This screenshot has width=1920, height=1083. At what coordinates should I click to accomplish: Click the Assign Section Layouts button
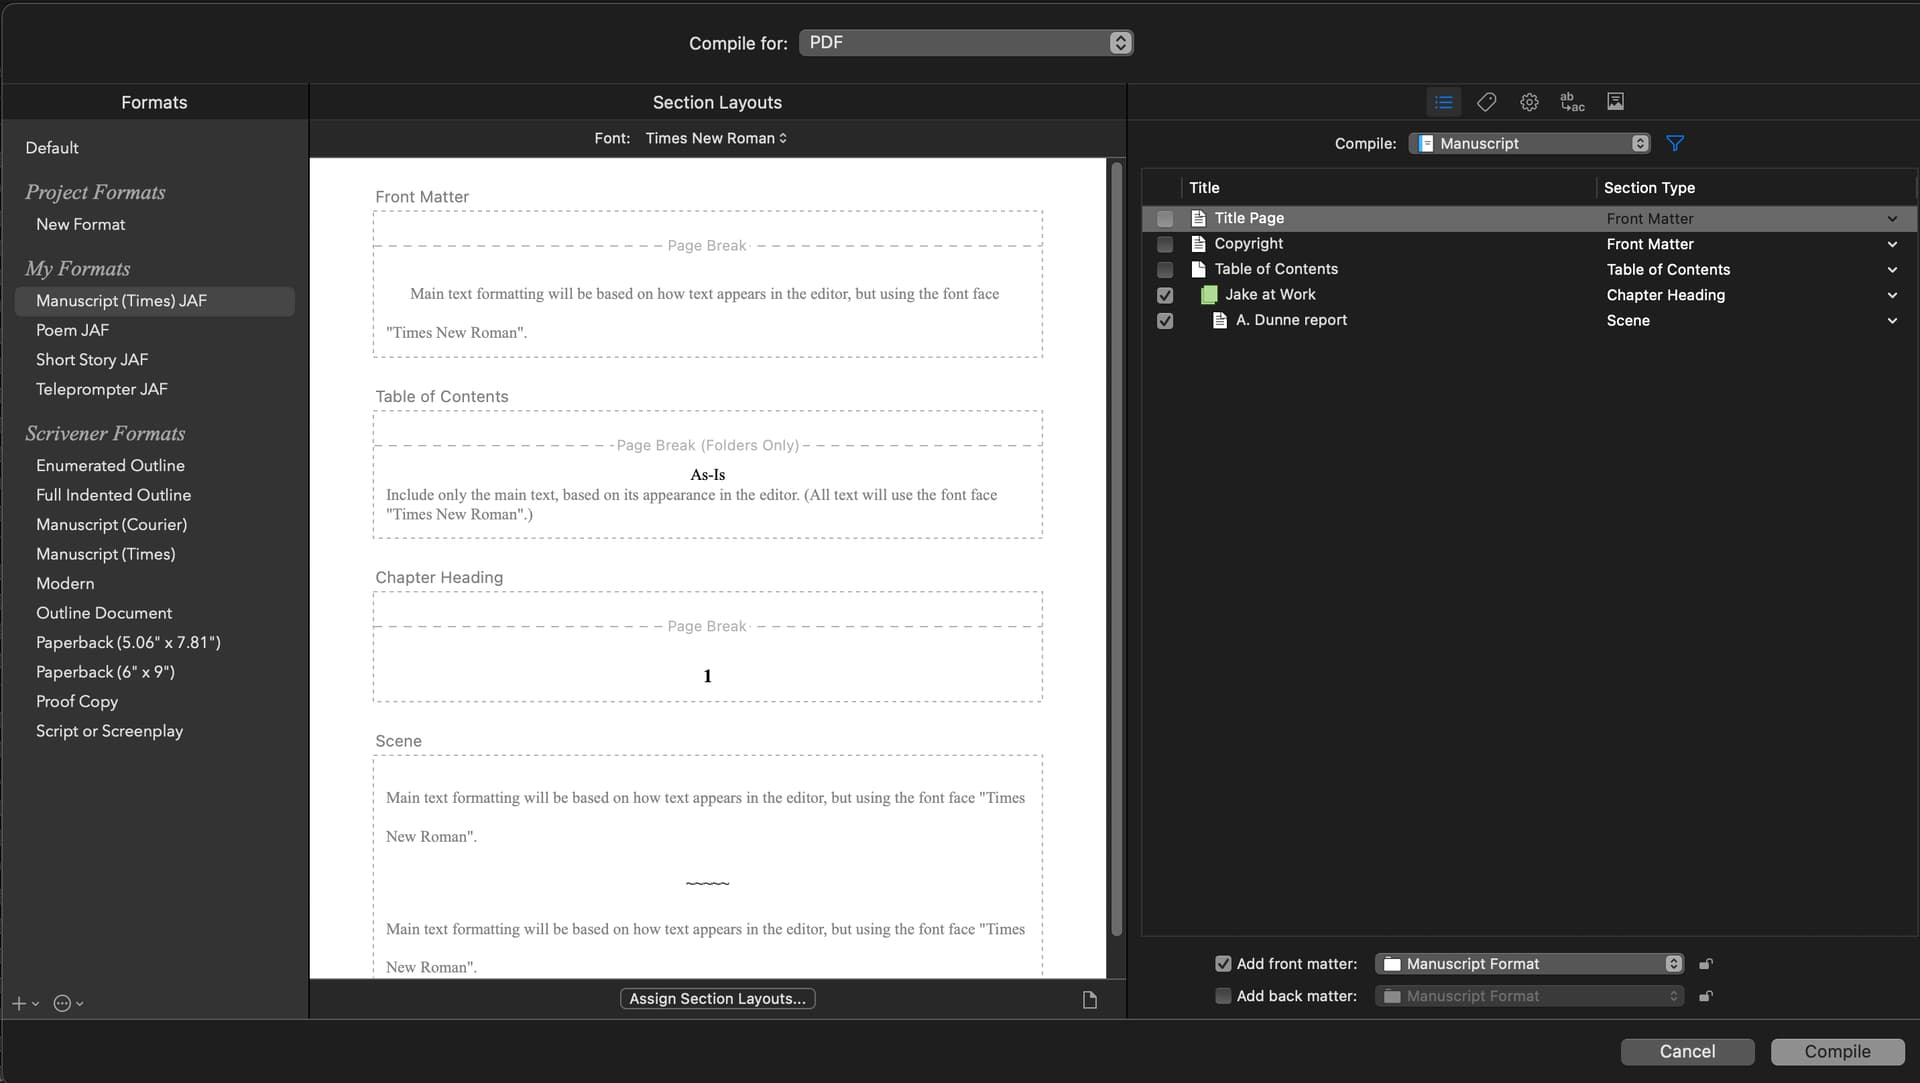[717, 999]
